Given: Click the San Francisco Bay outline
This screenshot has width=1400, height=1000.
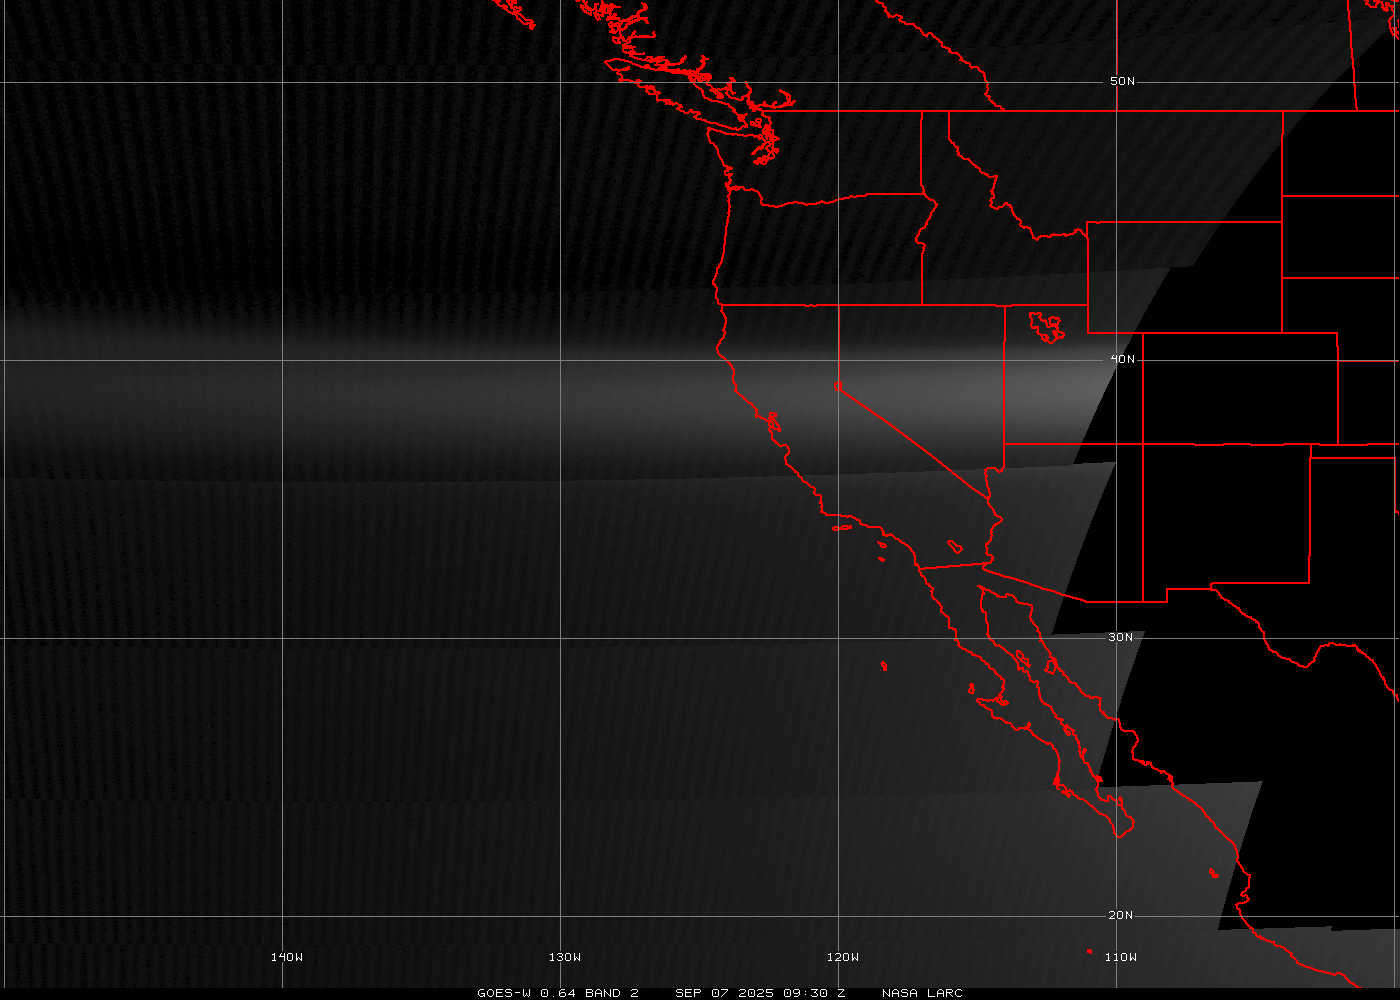Looking at the screenshot, I should pos(773,423).
